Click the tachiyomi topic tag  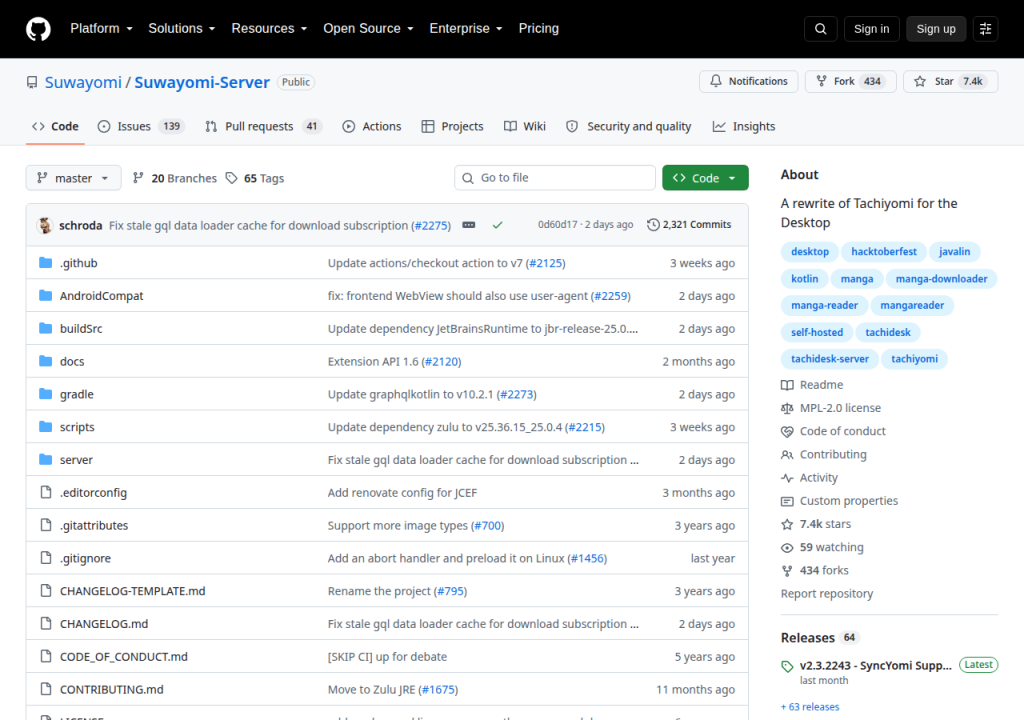pyautogui.click(x=914, y=359)
